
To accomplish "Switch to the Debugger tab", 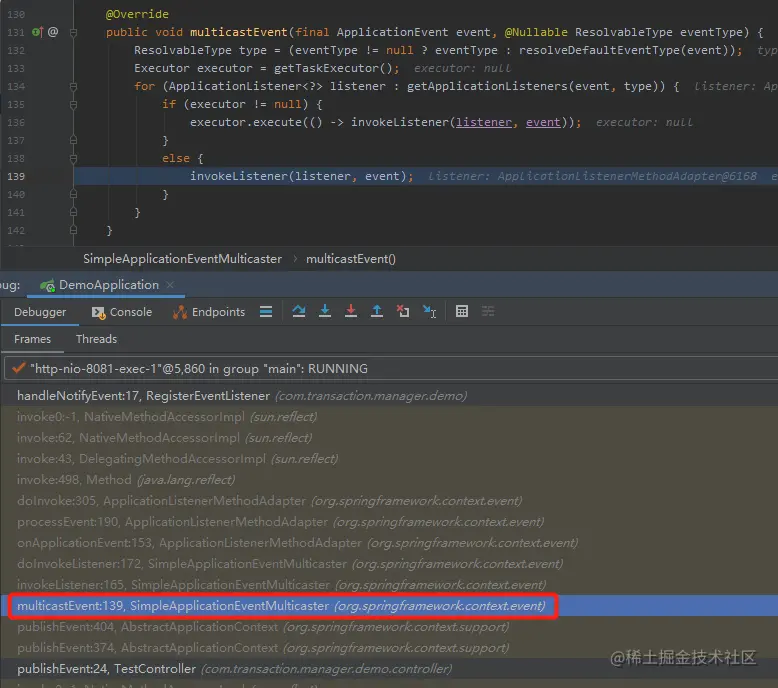I will (x=40, y=312).
